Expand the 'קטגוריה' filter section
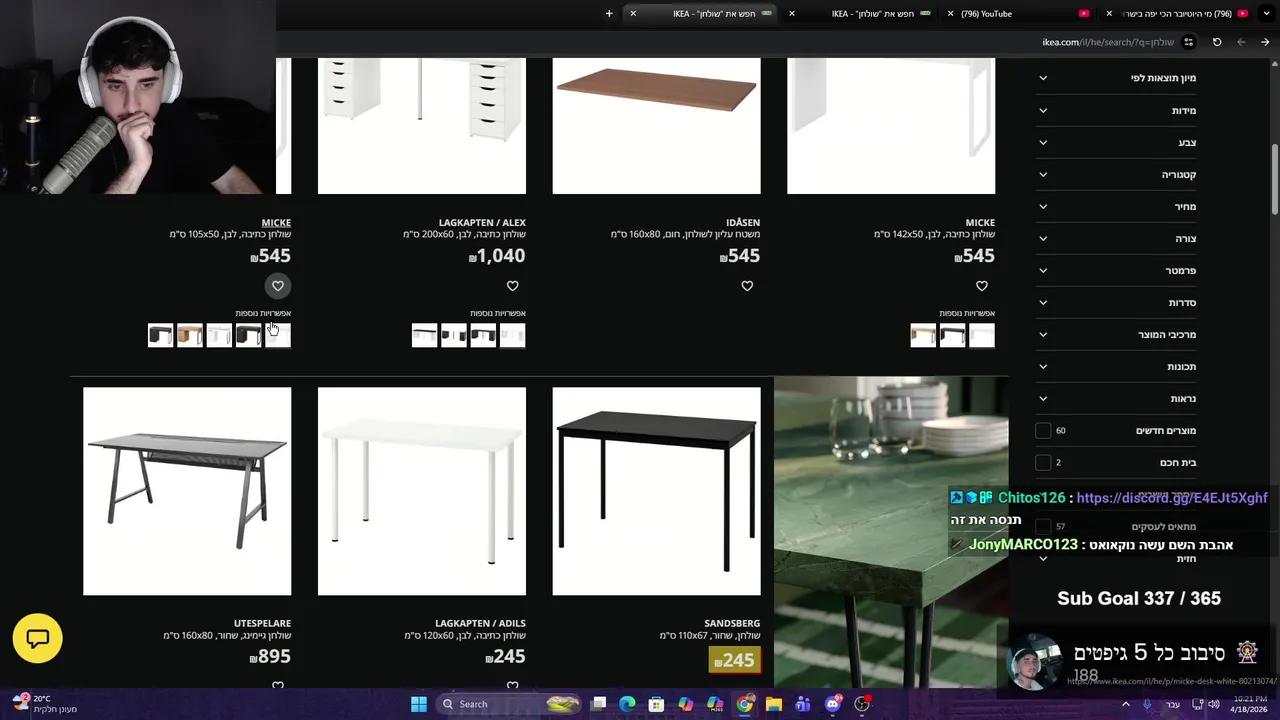 click(x=1116, y=174)
